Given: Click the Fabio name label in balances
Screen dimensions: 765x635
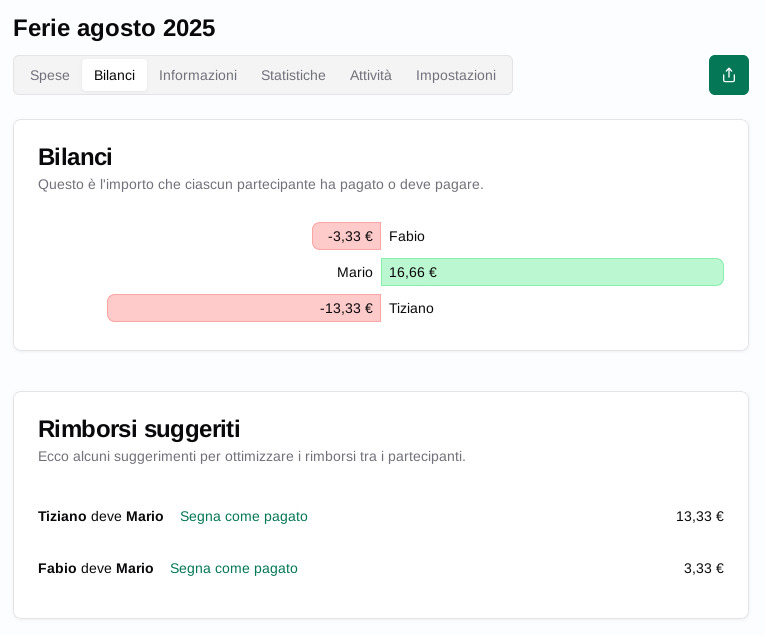Looking at the screenshot, I should click(407, 236).
